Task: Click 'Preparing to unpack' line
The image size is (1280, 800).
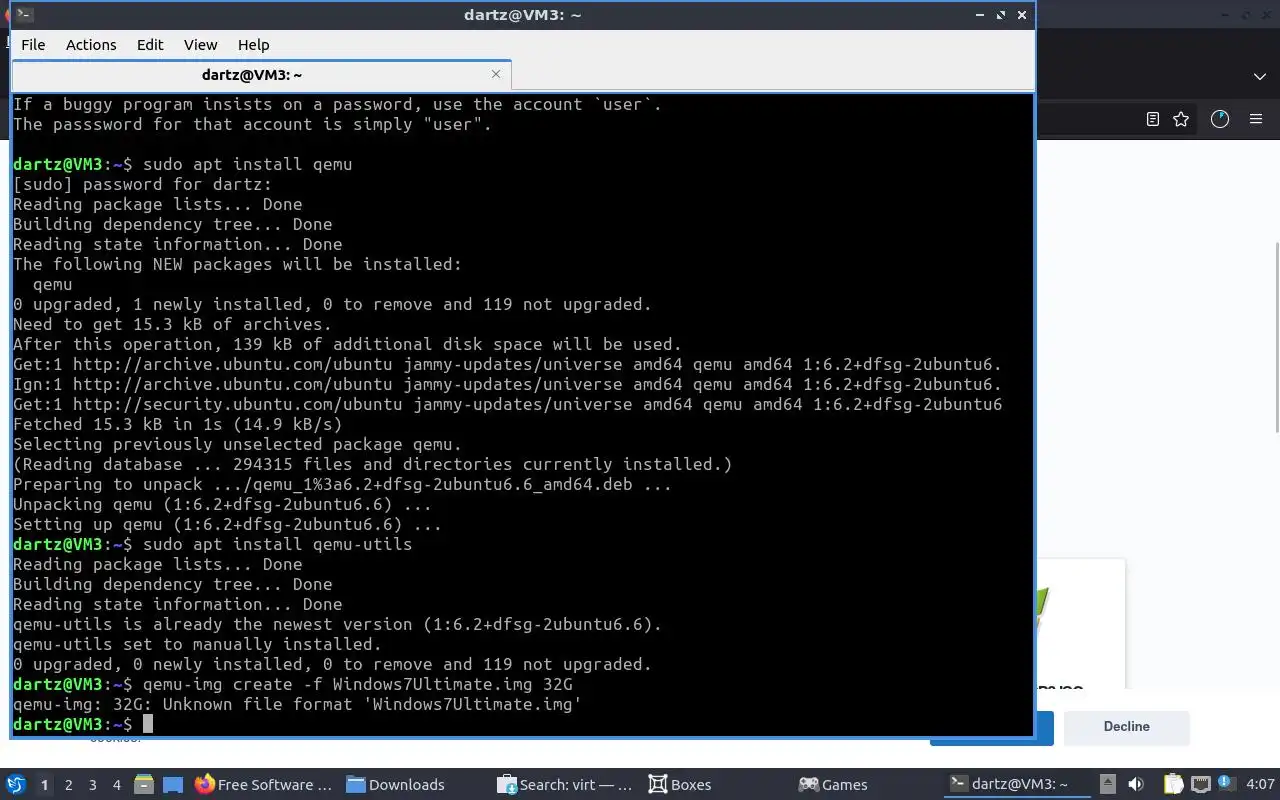Action: 342,484
